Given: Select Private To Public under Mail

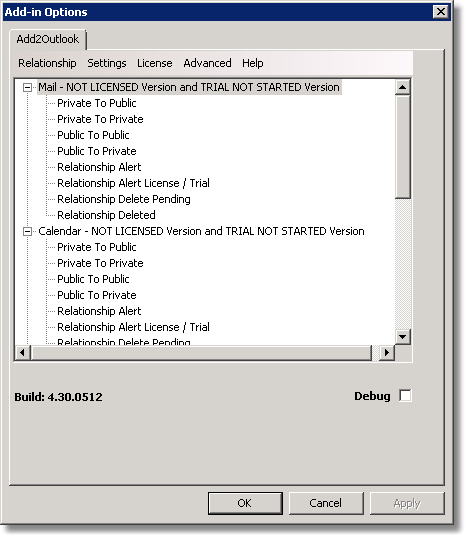Looking at the screenshot, I should (97, 103).
